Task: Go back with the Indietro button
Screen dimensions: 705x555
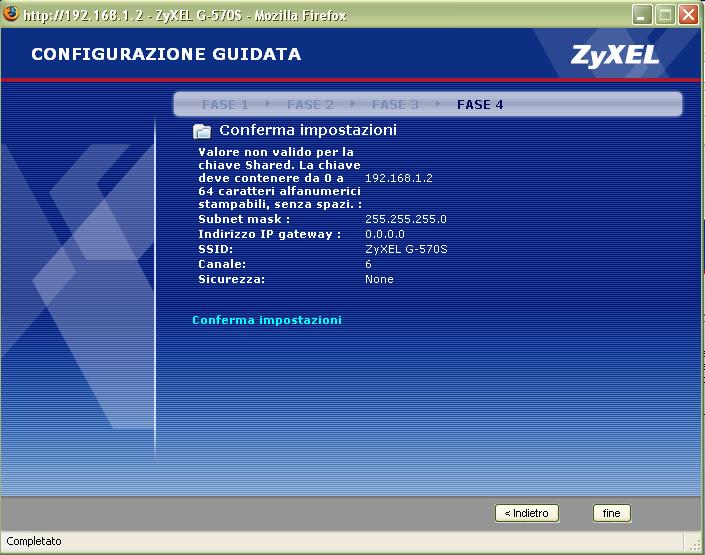Action: pyautogui.click(x=527, y=513)
